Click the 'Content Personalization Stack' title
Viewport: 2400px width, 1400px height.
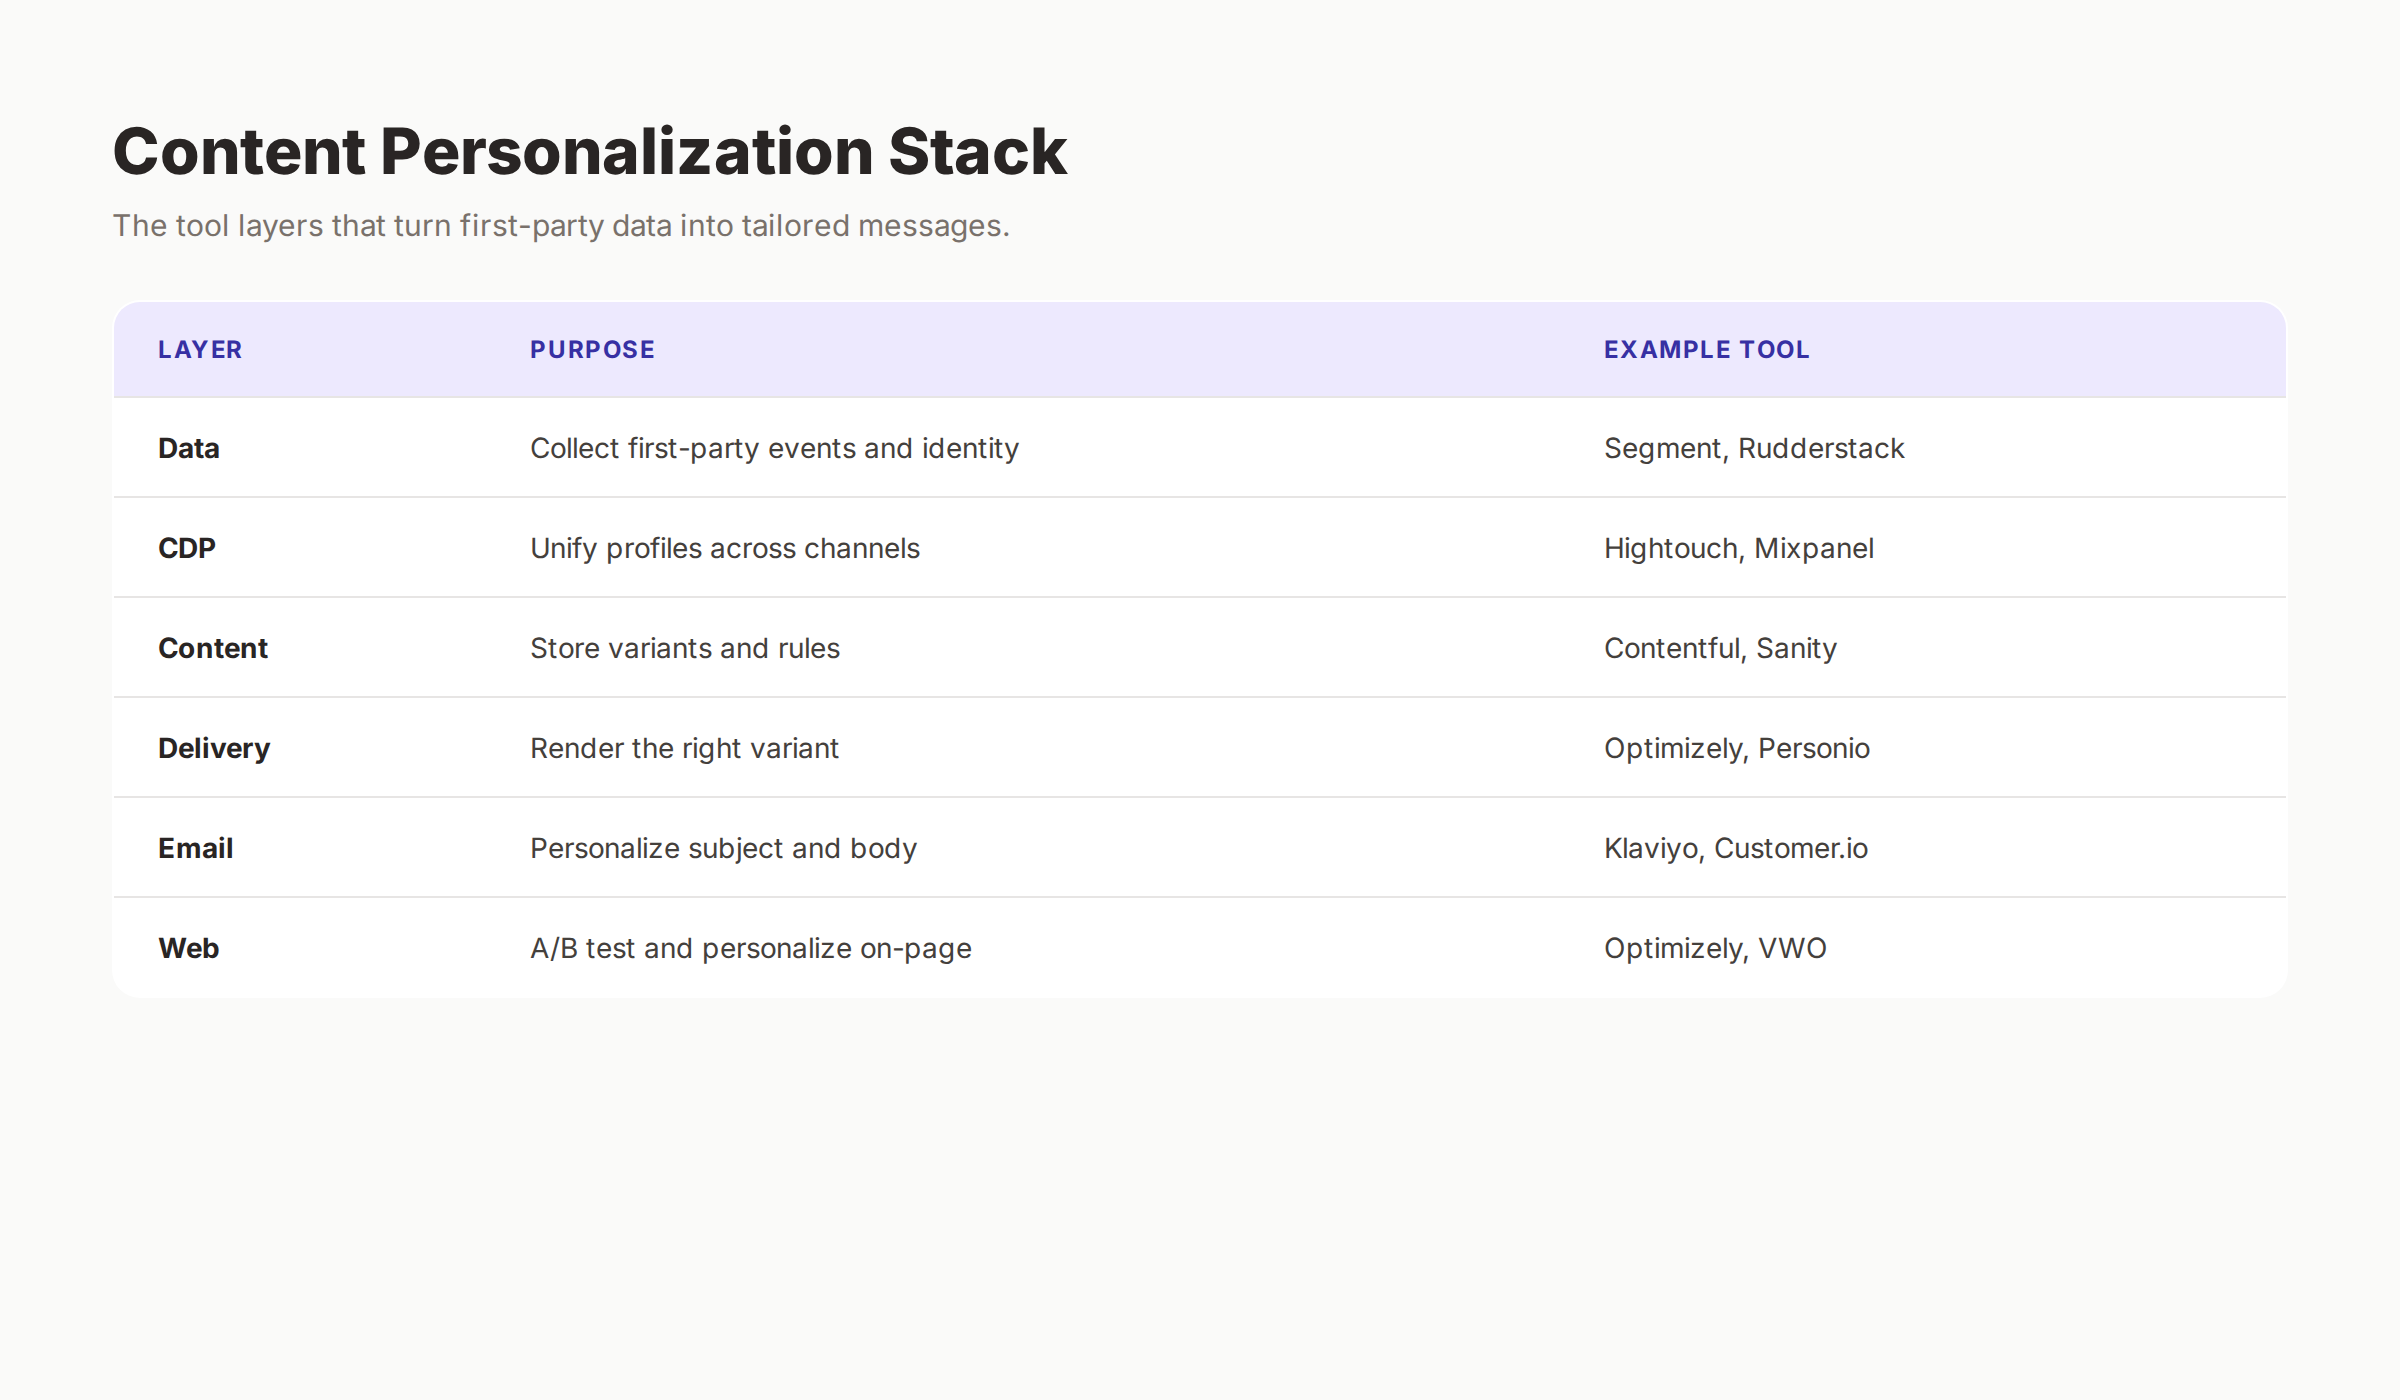(590, 152)
